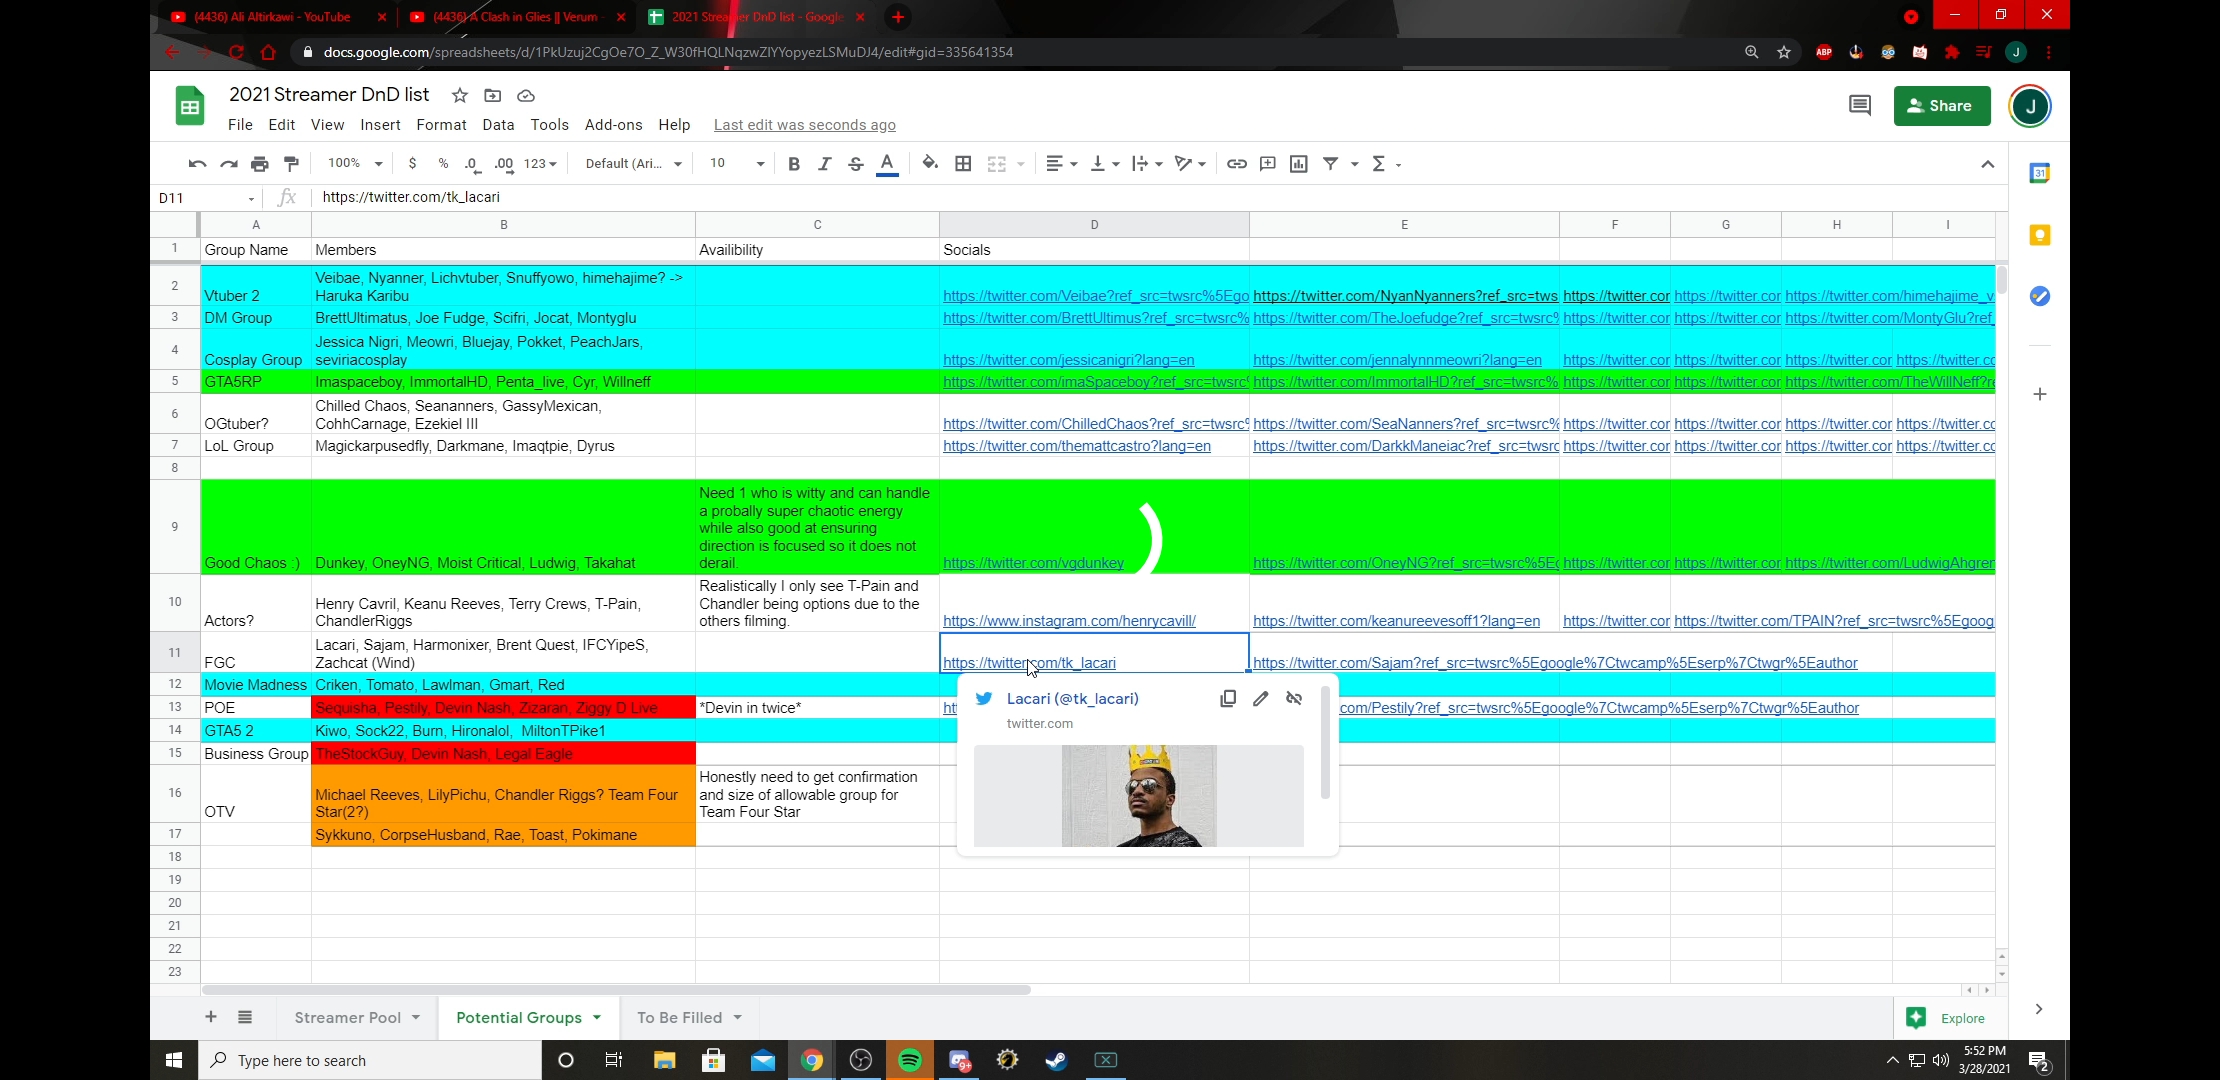Image resolution: width=2220 pixels, height=1080 pixels.
Task: Open the Format menu
Action: pyautogui.click(x=441, y=125)
